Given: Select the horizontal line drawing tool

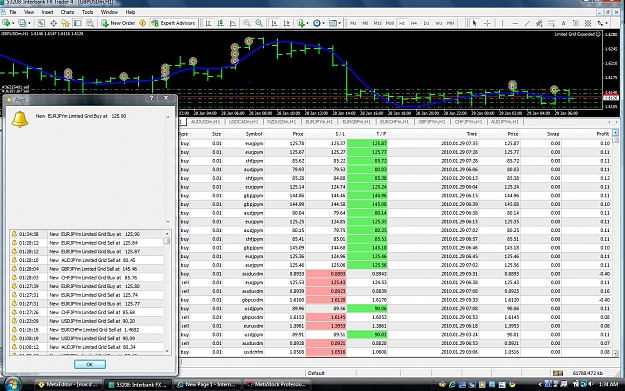Looking at the screenshot, I should click(x=515, y=23).
